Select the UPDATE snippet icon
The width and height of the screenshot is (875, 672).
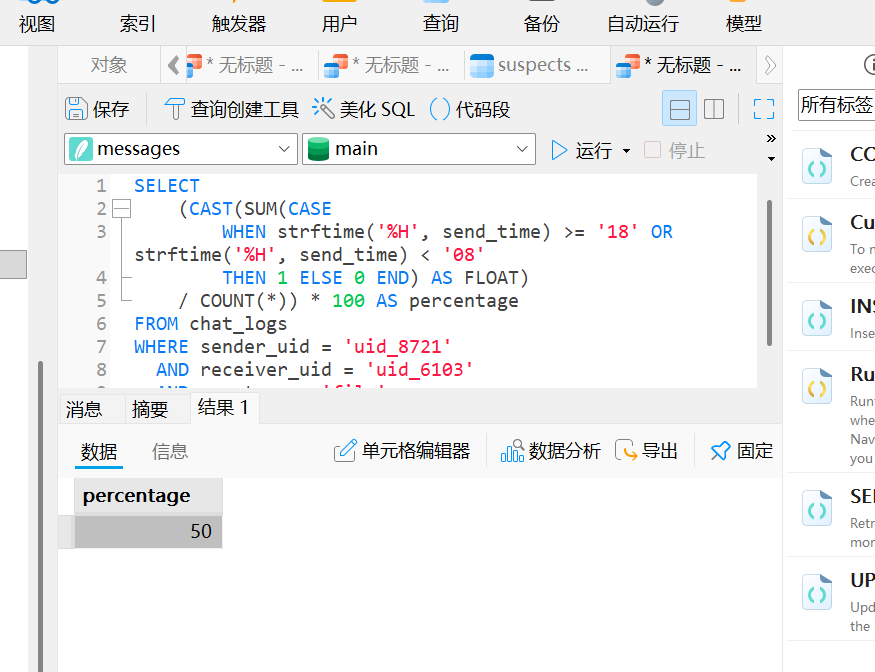(817, 592)
